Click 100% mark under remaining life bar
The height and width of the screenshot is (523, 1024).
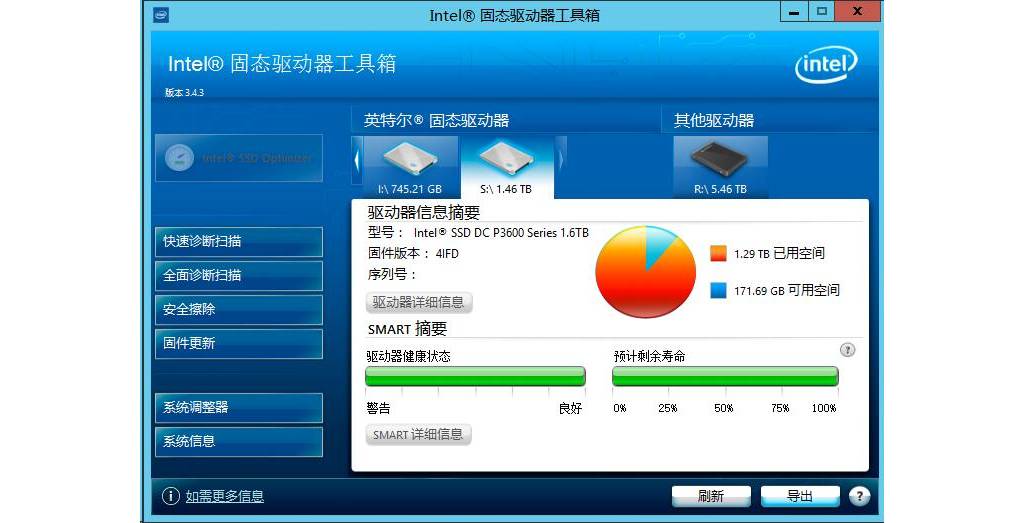tap(824, 408)
